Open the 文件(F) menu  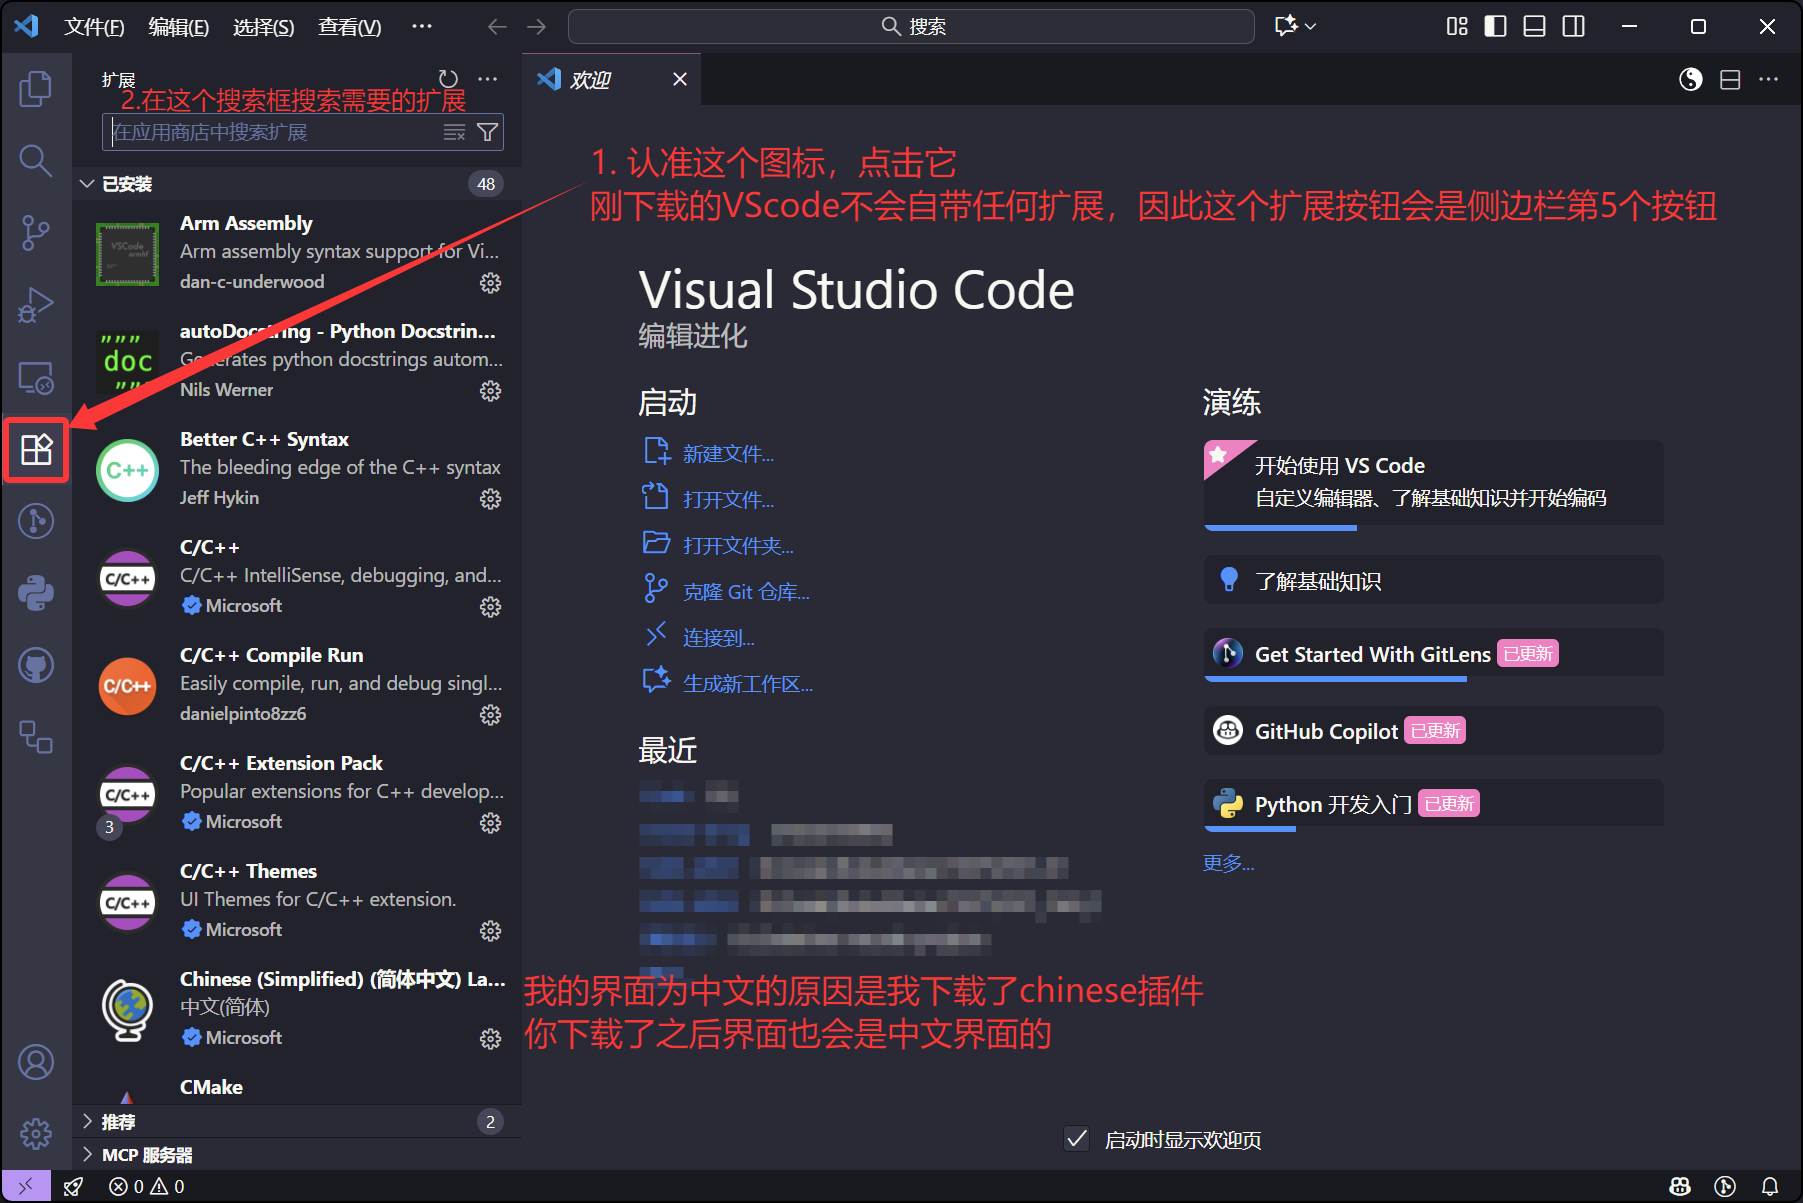tap(94, 27)
